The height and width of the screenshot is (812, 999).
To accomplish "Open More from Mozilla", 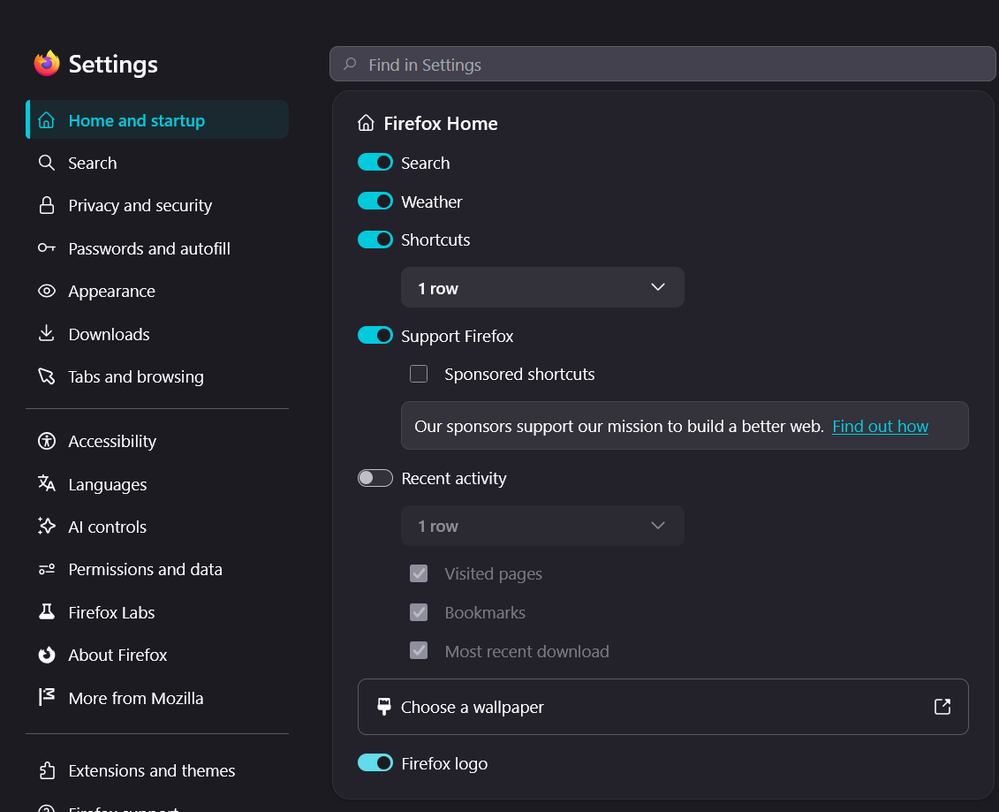I will [x=157, y=697].
